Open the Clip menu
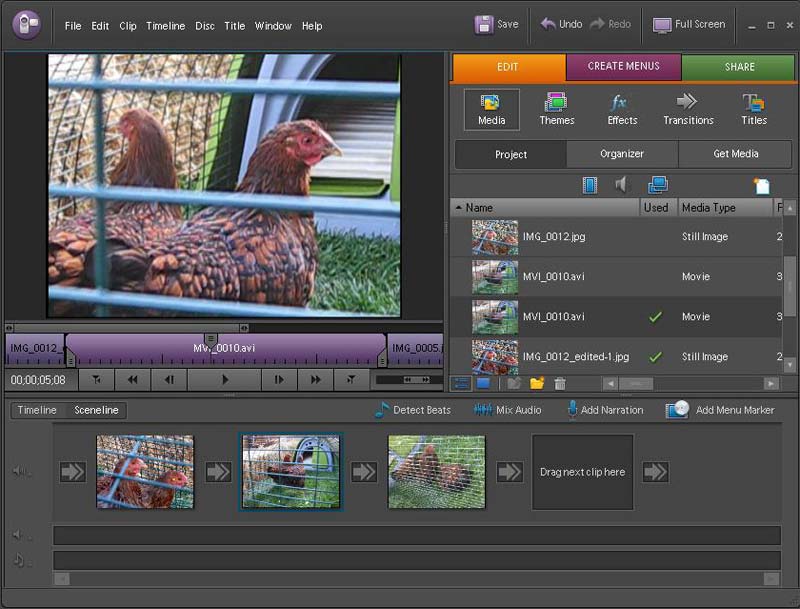 (x=128, y=26)
